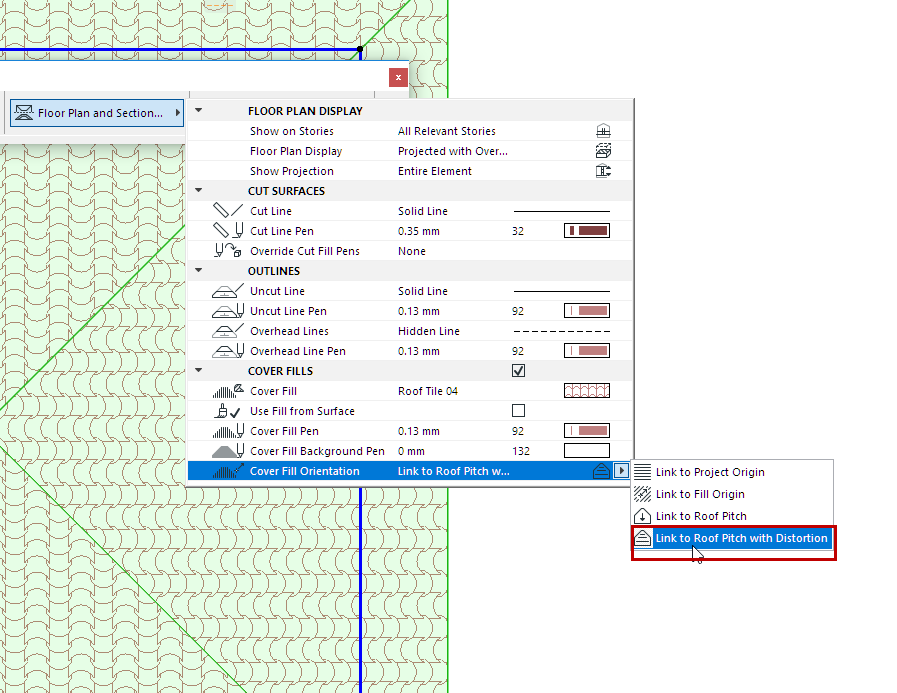Image resolution: width=897 pixels, height=693 pixels.
Task: Click the 'None' override value
Action: click(412, 251)
